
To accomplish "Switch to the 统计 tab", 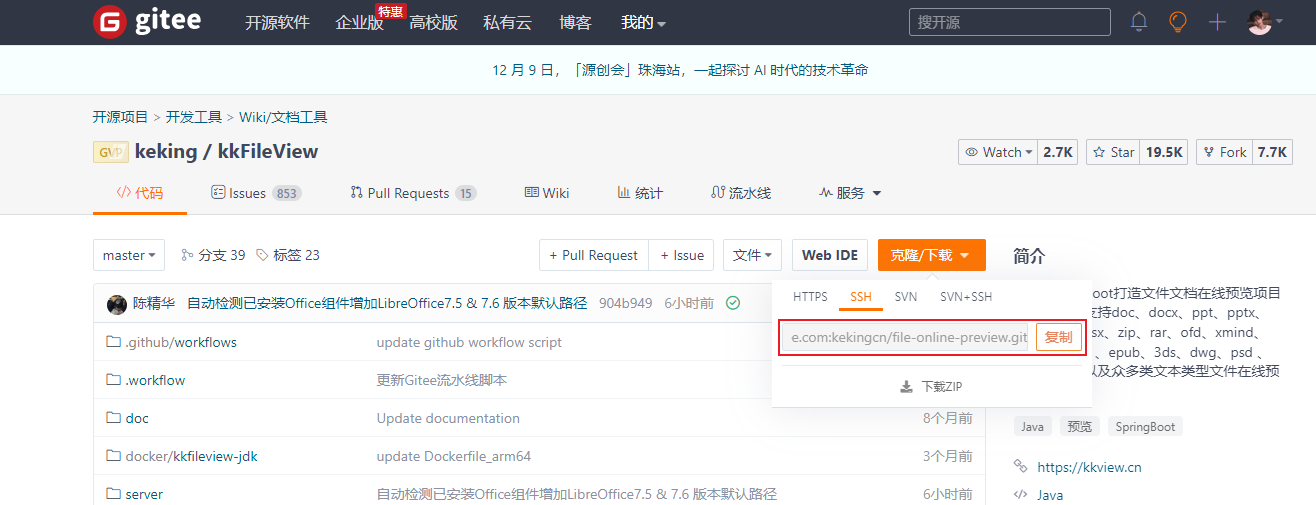I will click(640, 193).
